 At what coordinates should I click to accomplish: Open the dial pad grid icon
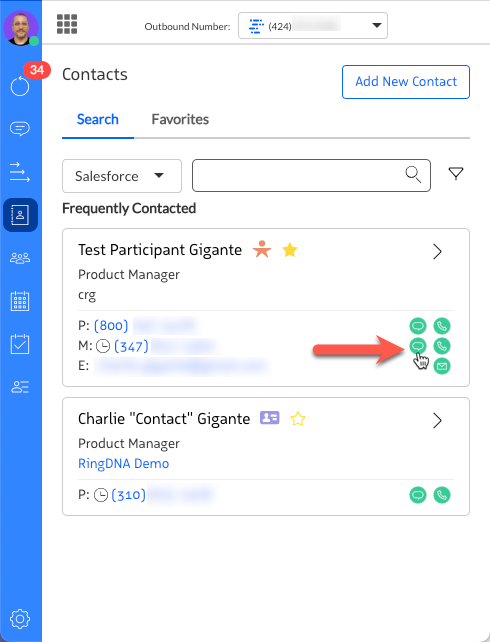click(x=67, y=24)
